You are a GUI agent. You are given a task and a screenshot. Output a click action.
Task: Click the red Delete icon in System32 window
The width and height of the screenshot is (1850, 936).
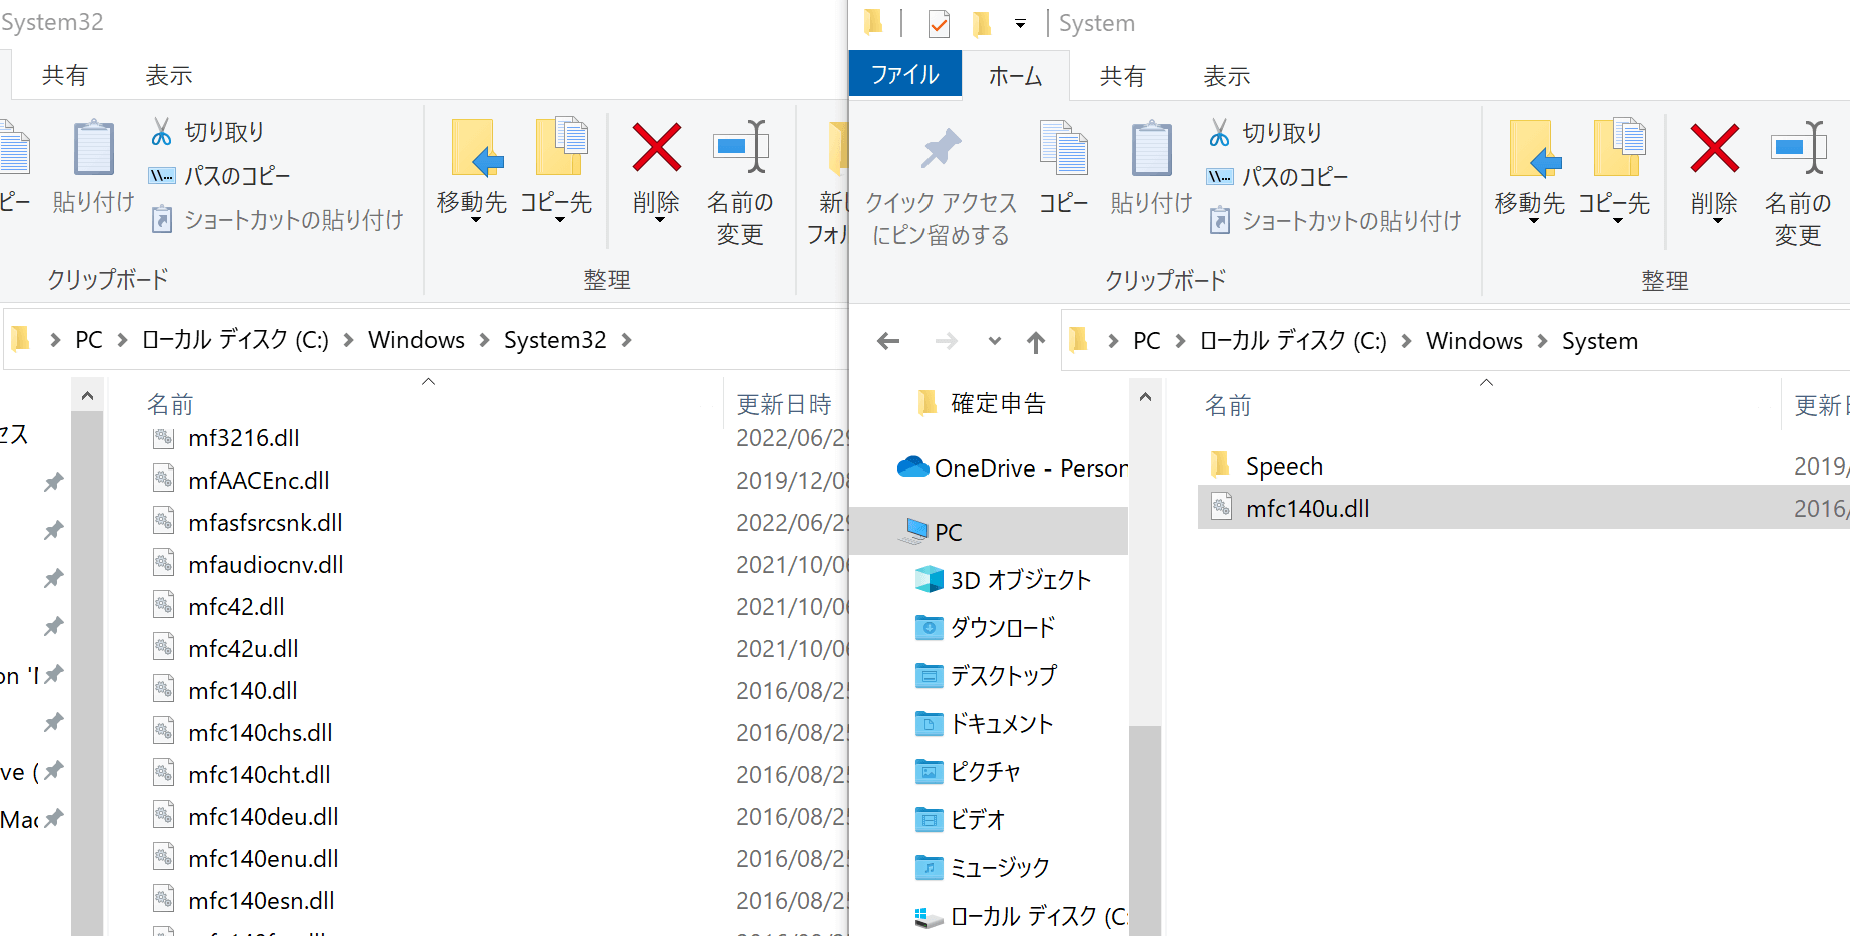656,149
